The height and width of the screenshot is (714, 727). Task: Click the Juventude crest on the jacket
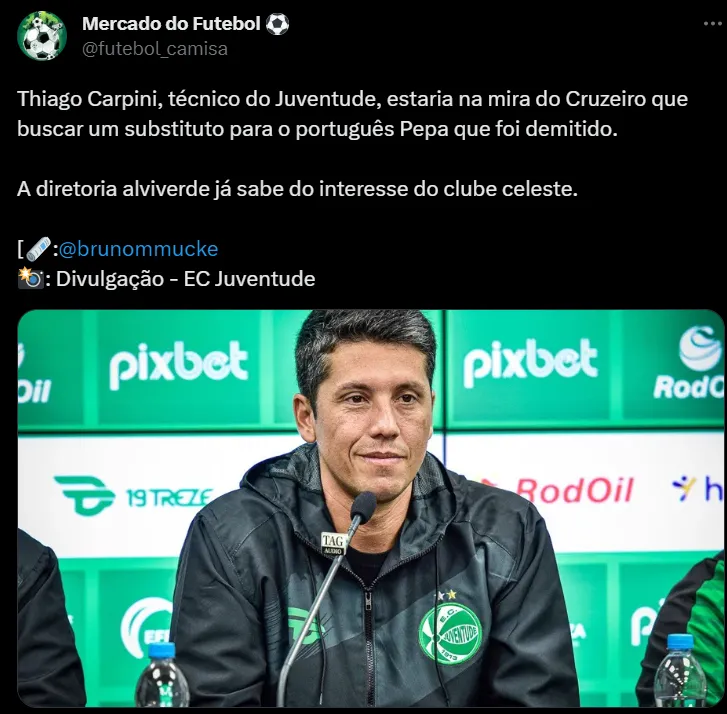[449, 632]
